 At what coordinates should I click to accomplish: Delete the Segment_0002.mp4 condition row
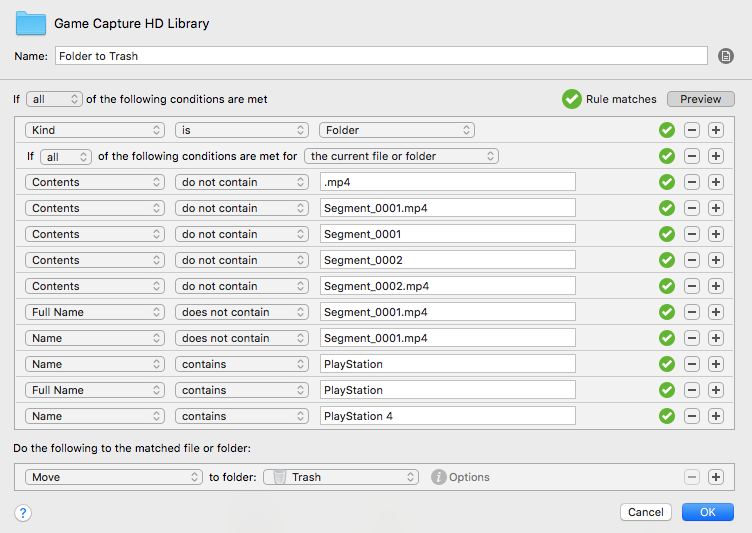tap(691, 286)
